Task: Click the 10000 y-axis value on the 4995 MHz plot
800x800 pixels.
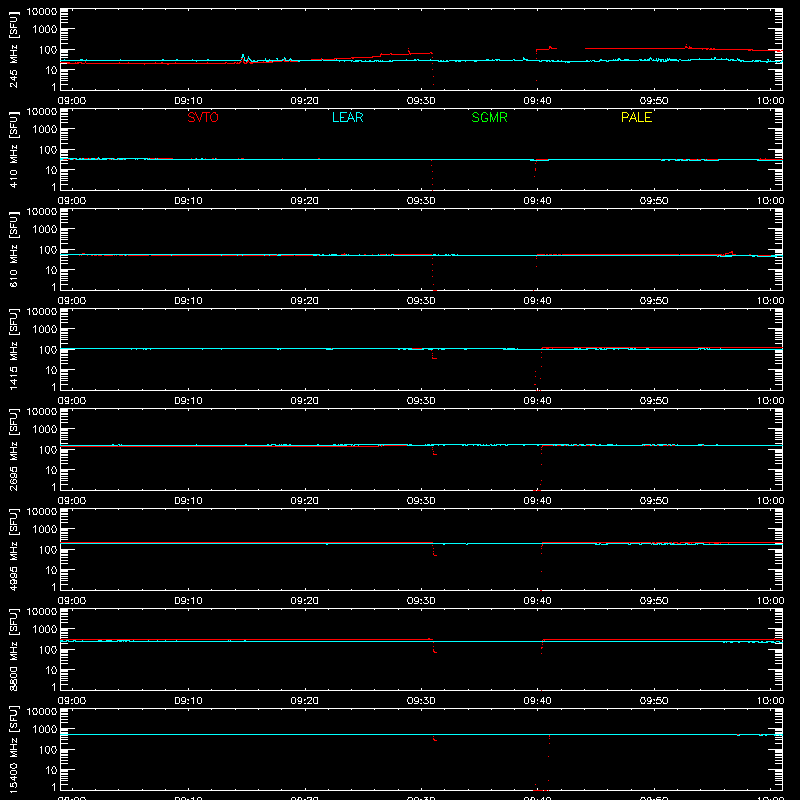Action: (x=42, y=512)
